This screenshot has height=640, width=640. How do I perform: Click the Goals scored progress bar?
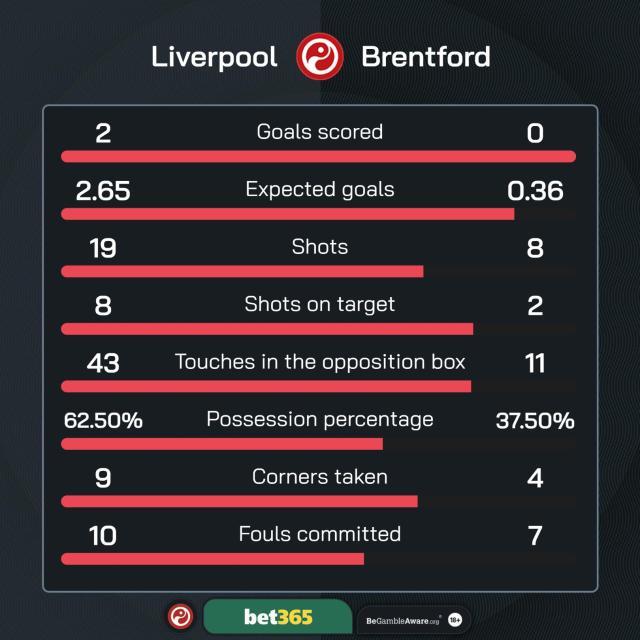(x=318, y=156)
